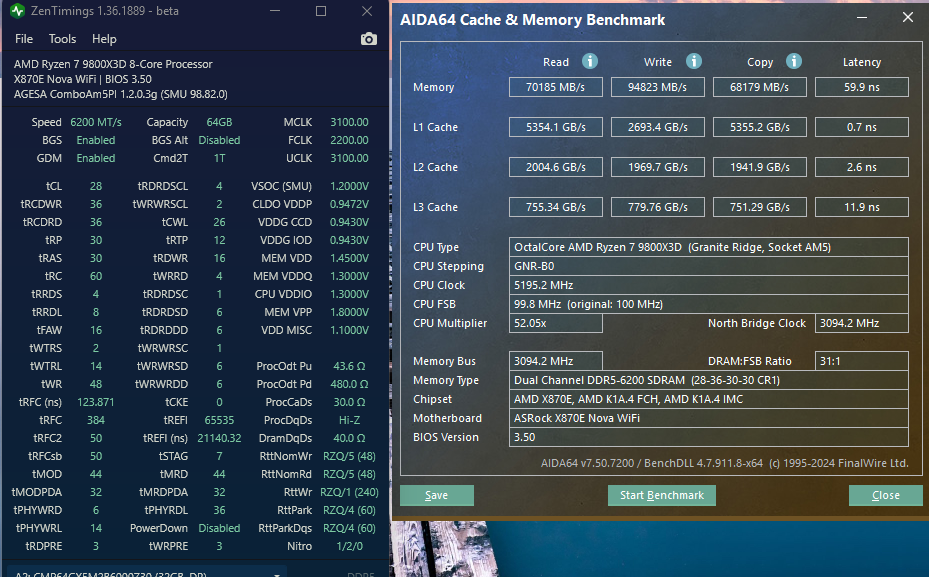The height and width of the screenshot is (577, 929).
Task: Select the Memory Type value field
Action: pyautogui.click(x=708, y=380)
